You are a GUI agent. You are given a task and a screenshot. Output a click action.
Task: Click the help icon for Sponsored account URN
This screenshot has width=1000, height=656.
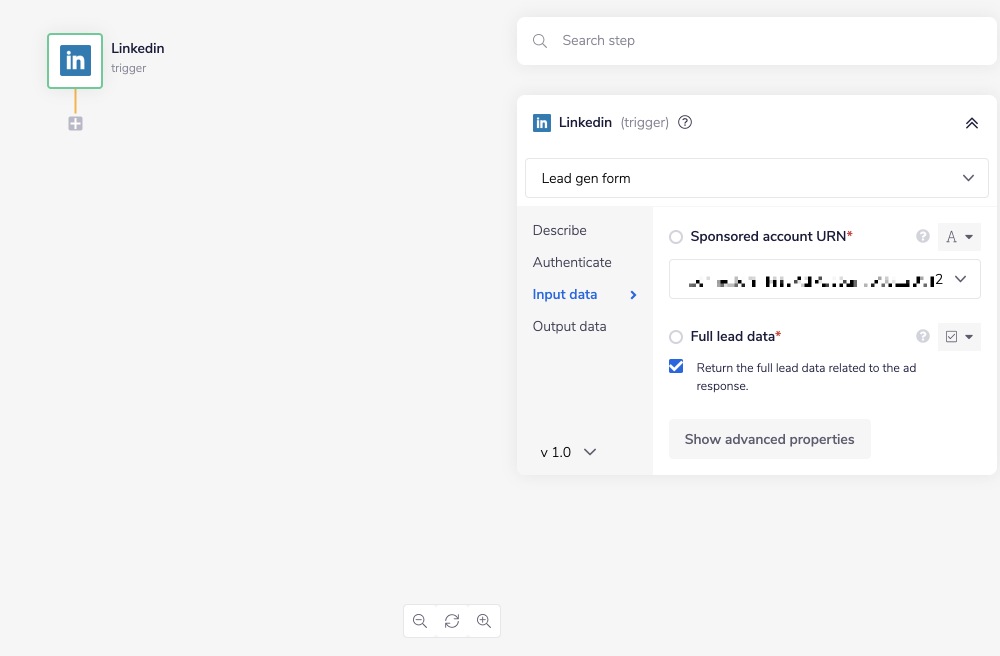[923, 237]
